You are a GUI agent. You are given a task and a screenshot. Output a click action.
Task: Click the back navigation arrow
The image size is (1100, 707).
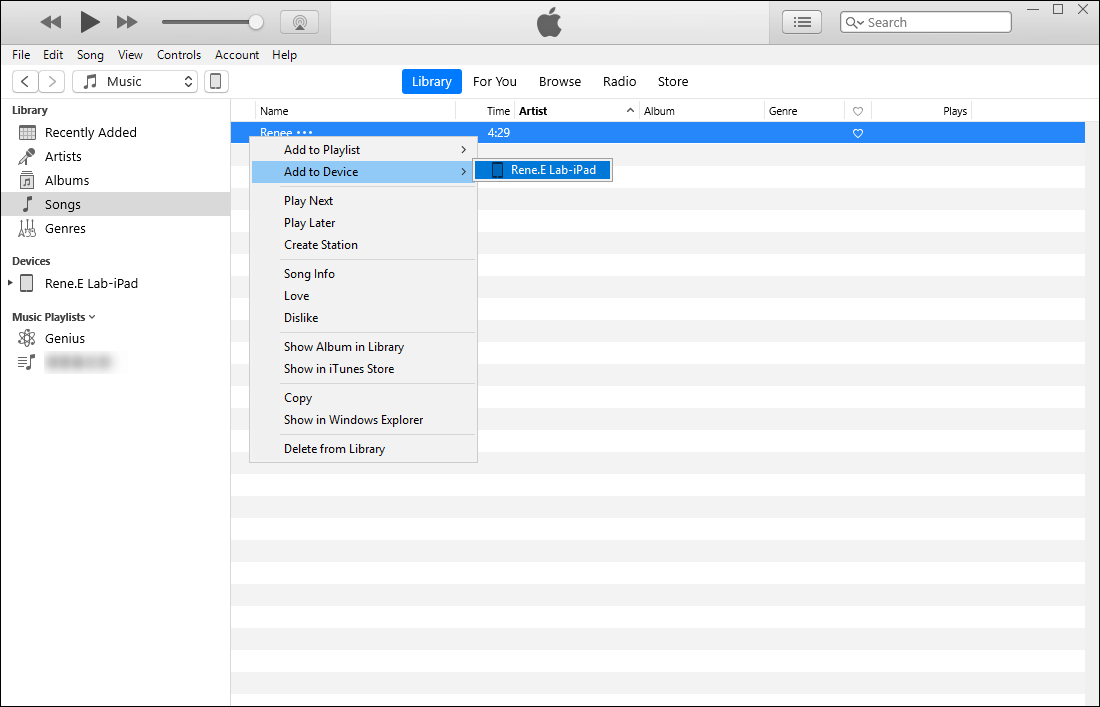tap(25, 81)
